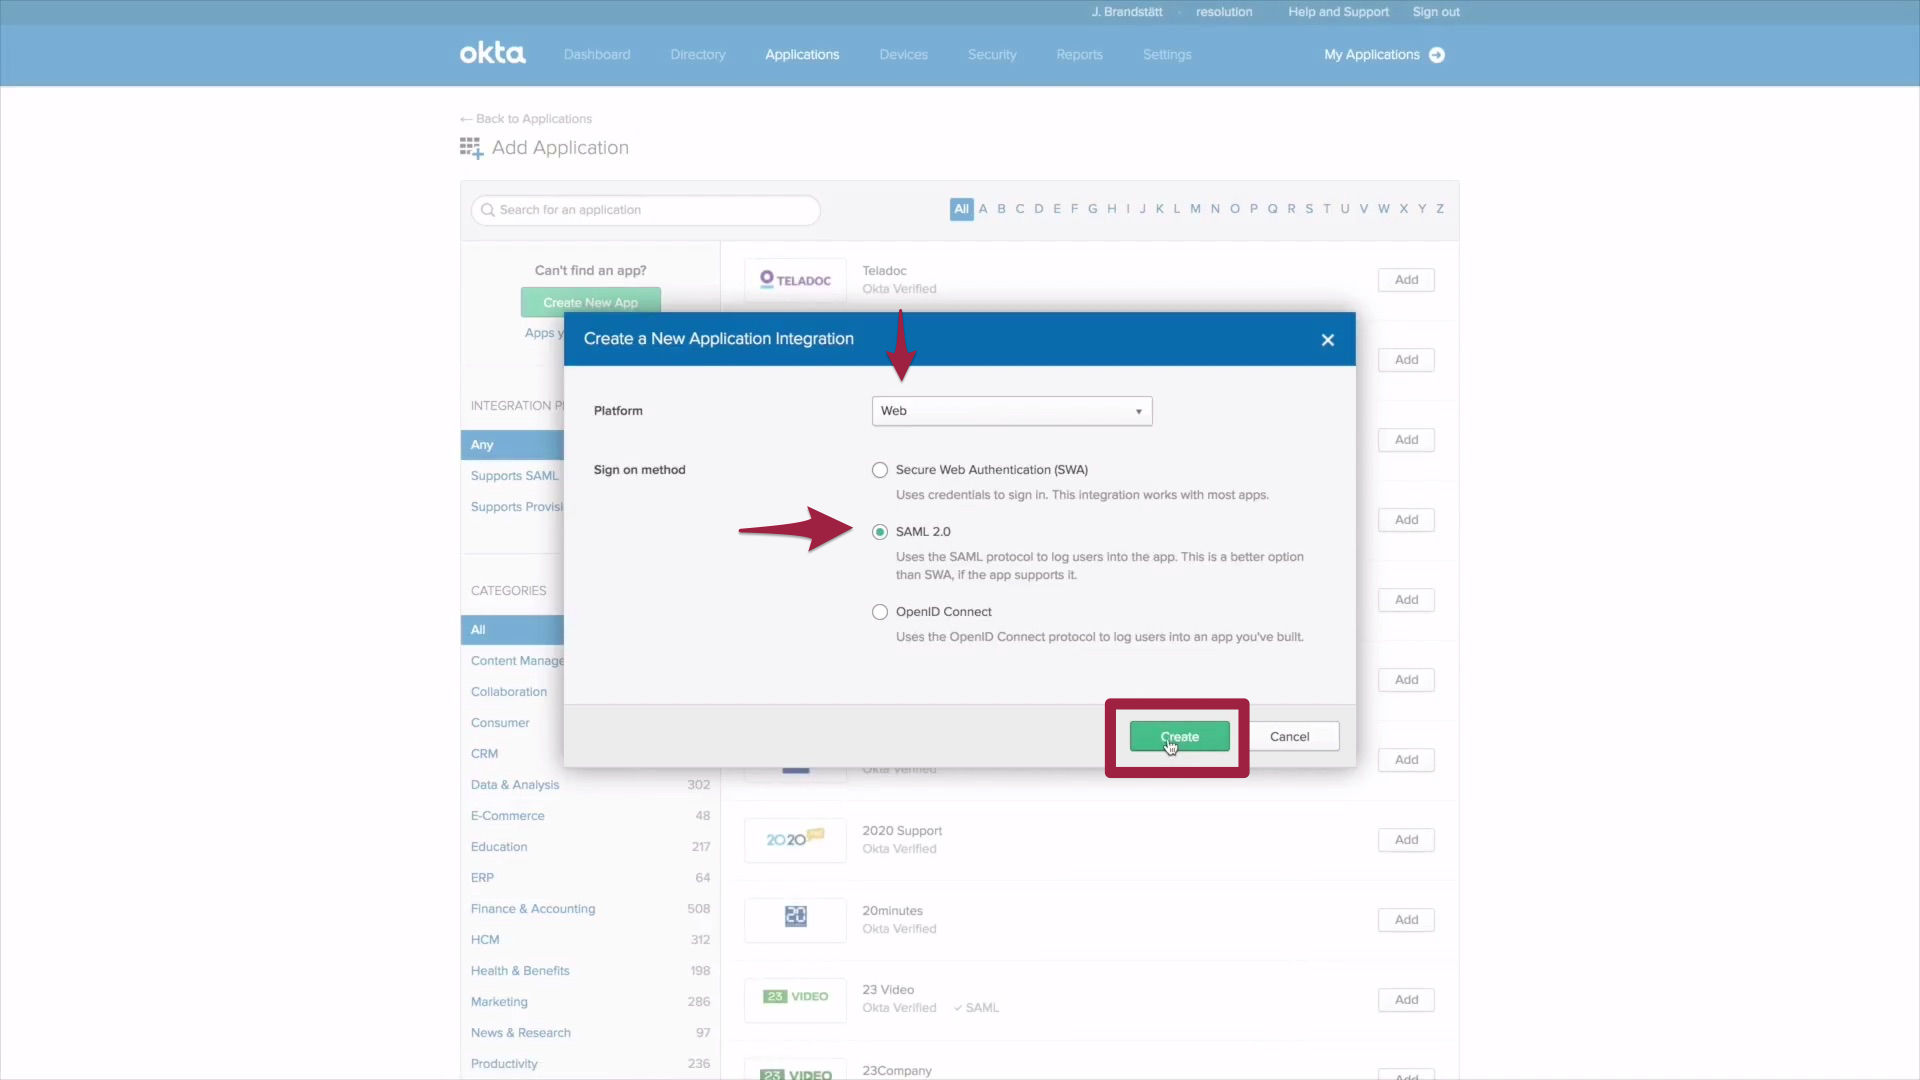1920x1080 pixels.
Task: Select the All letter filter
Action: point(961,209)
